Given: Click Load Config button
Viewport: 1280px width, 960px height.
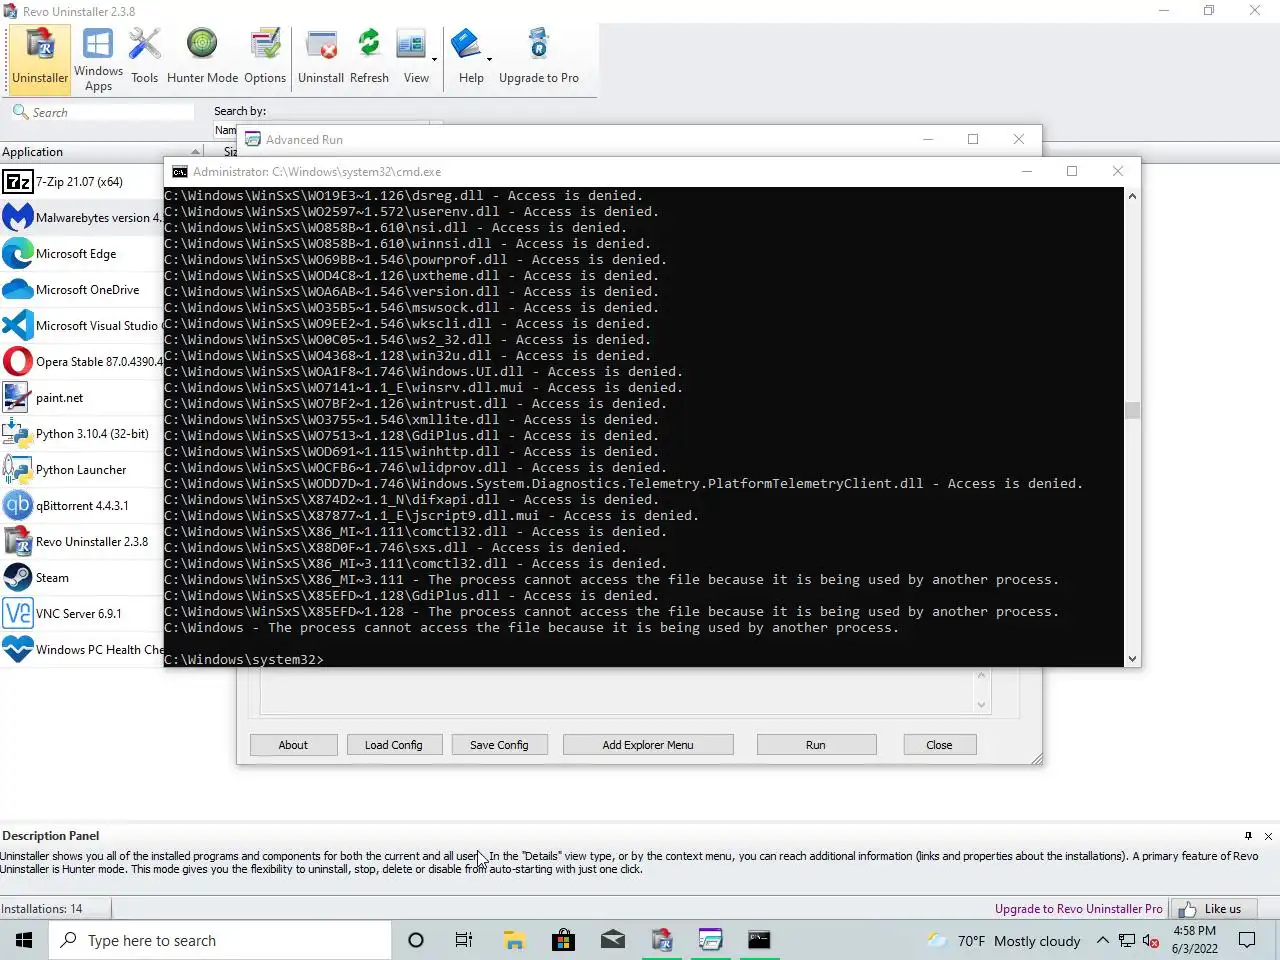Looking at the screenshot, I should pos(394,745).
